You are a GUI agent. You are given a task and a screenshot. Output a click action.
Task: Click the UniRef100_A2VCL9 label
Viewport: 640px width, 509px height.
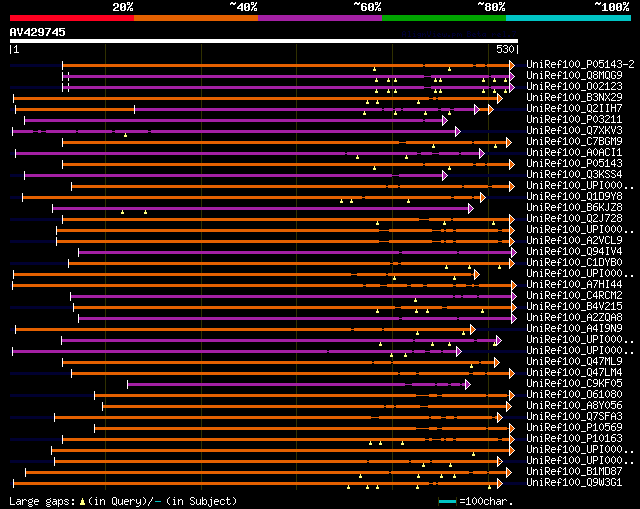(574, 241)
